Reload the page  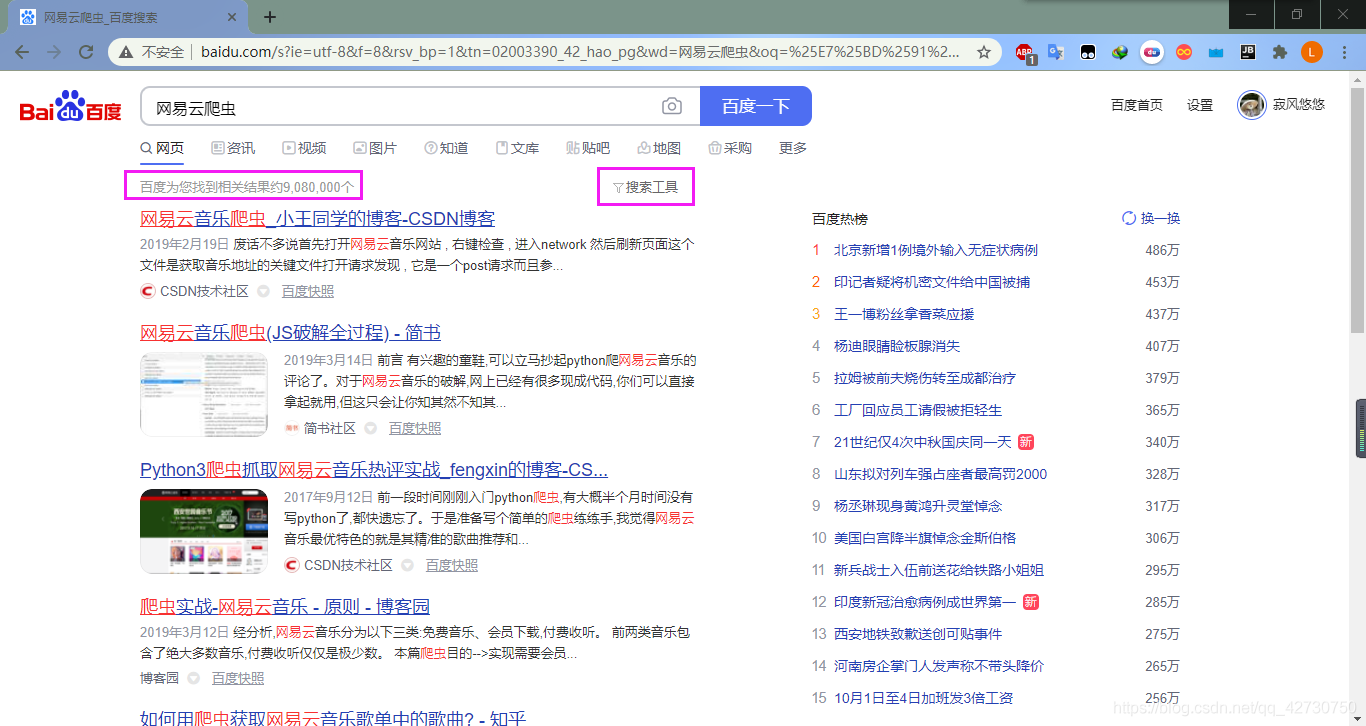(86, 52)
